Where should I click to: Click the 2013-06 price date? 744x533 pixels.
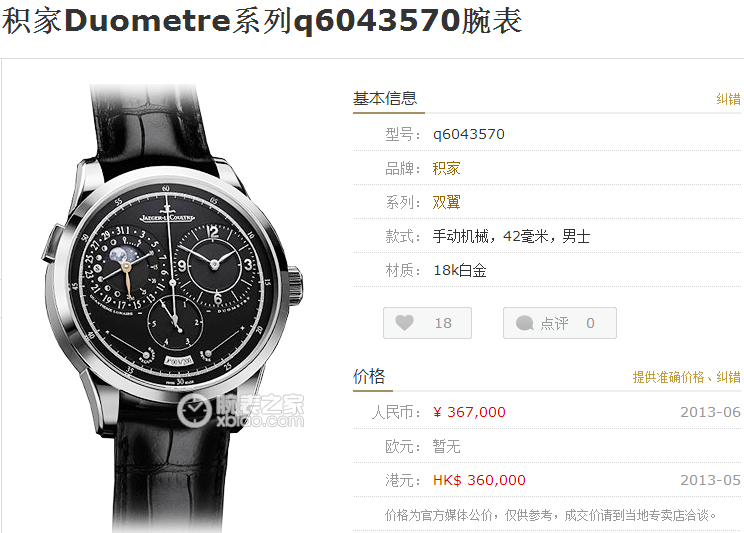click(x=710, y=412)
